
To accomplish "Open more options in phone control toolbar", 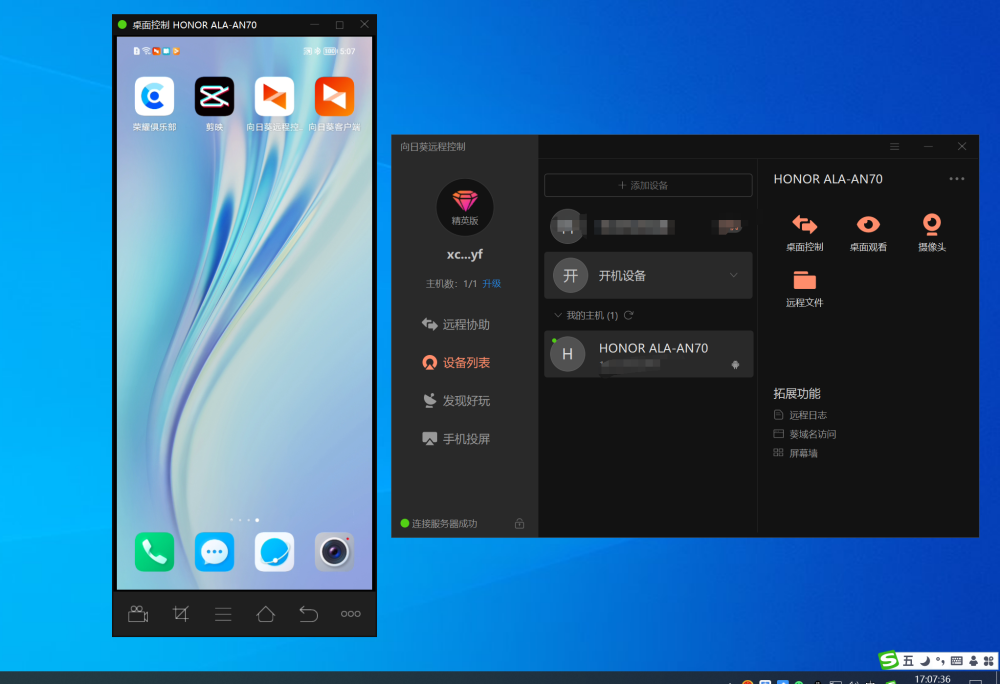I will (351, 614).
